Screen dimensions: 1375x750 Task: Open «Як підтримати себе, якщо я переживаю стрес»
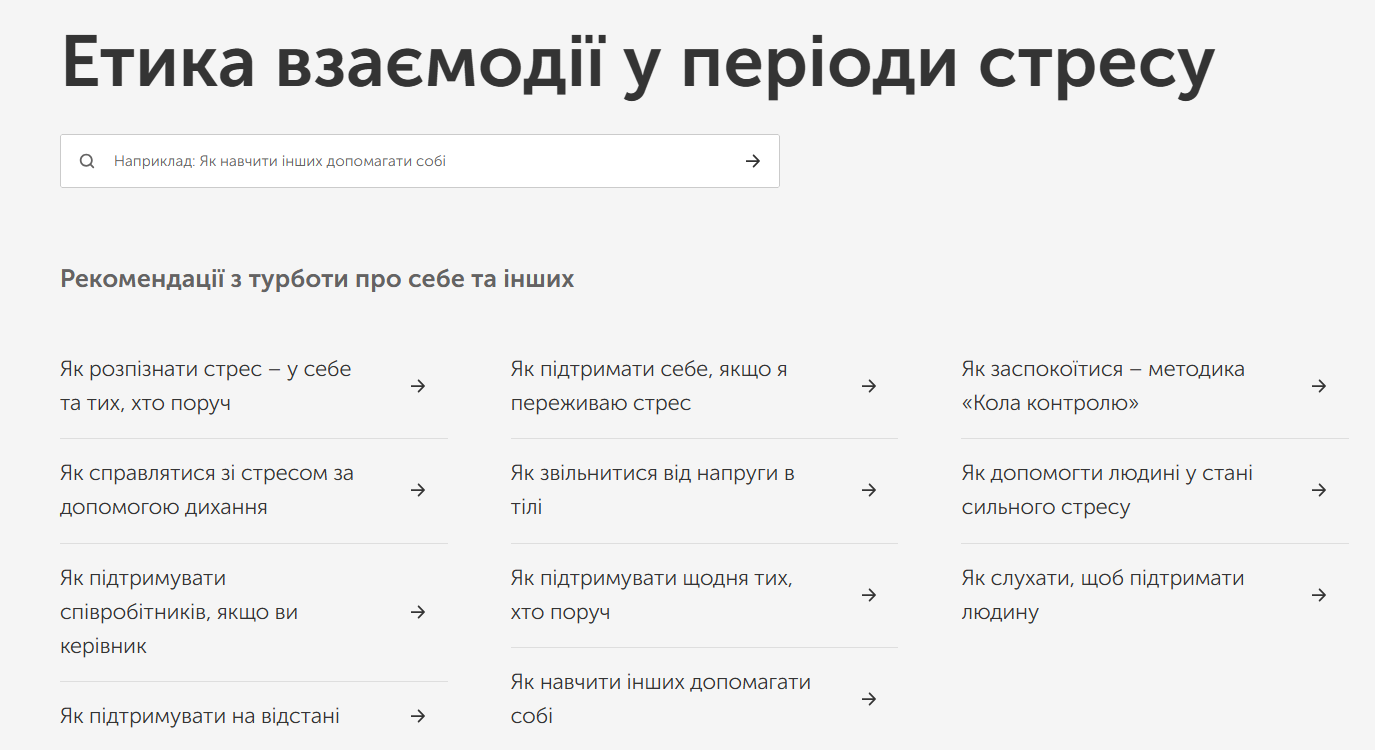(648, 385)
